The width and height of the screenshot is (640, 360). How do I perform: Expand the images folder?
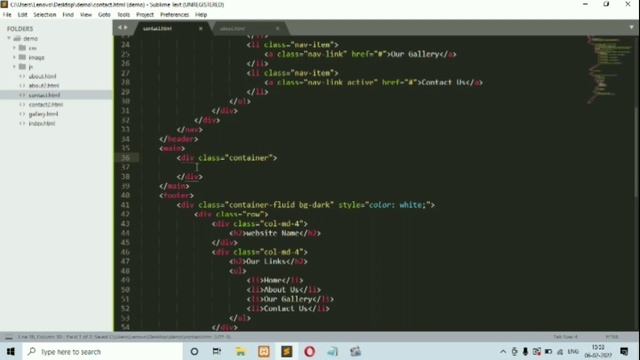(x=14, y=57)
